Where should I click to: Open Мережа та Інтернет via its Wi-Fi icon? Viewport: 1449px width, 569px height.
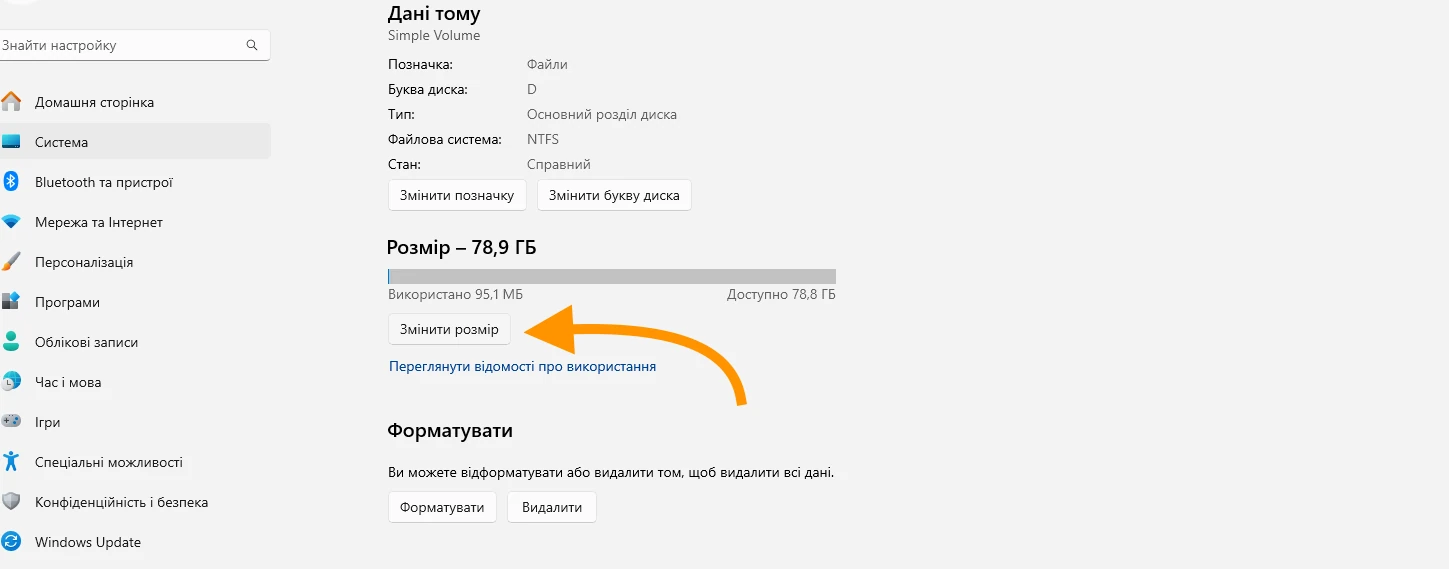coord(11,222)
